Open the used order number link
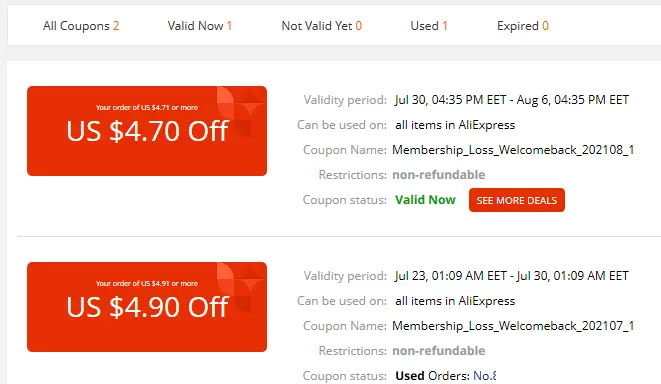Viewport: 661px width, 384px height. pyautogui.click(x=485, y=376)
